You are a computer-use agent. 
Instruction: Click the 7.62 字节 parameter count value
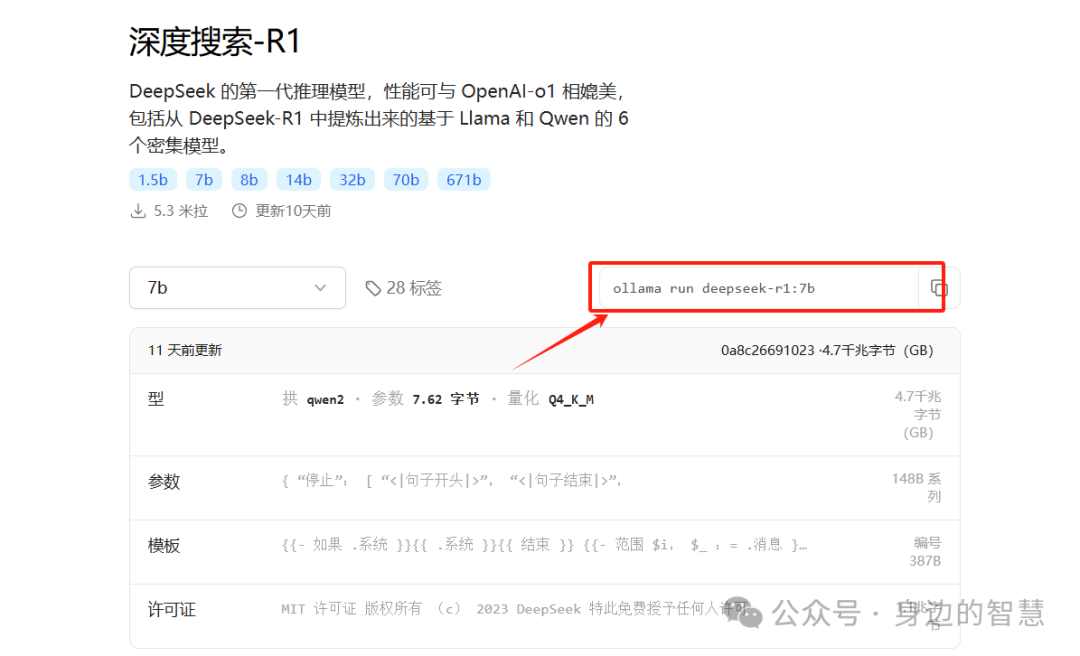446,400
